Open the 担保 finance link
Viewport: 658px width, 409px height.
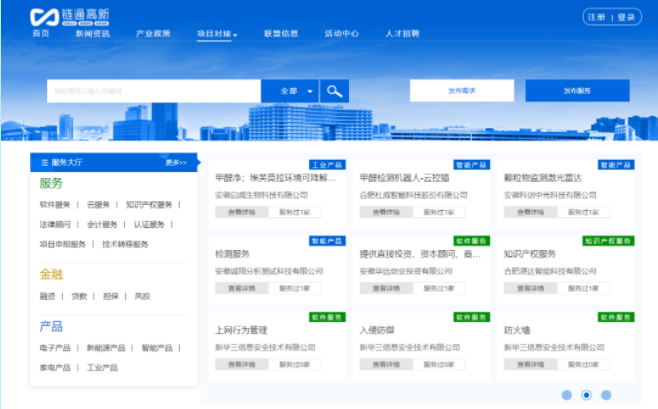[111, 296]
